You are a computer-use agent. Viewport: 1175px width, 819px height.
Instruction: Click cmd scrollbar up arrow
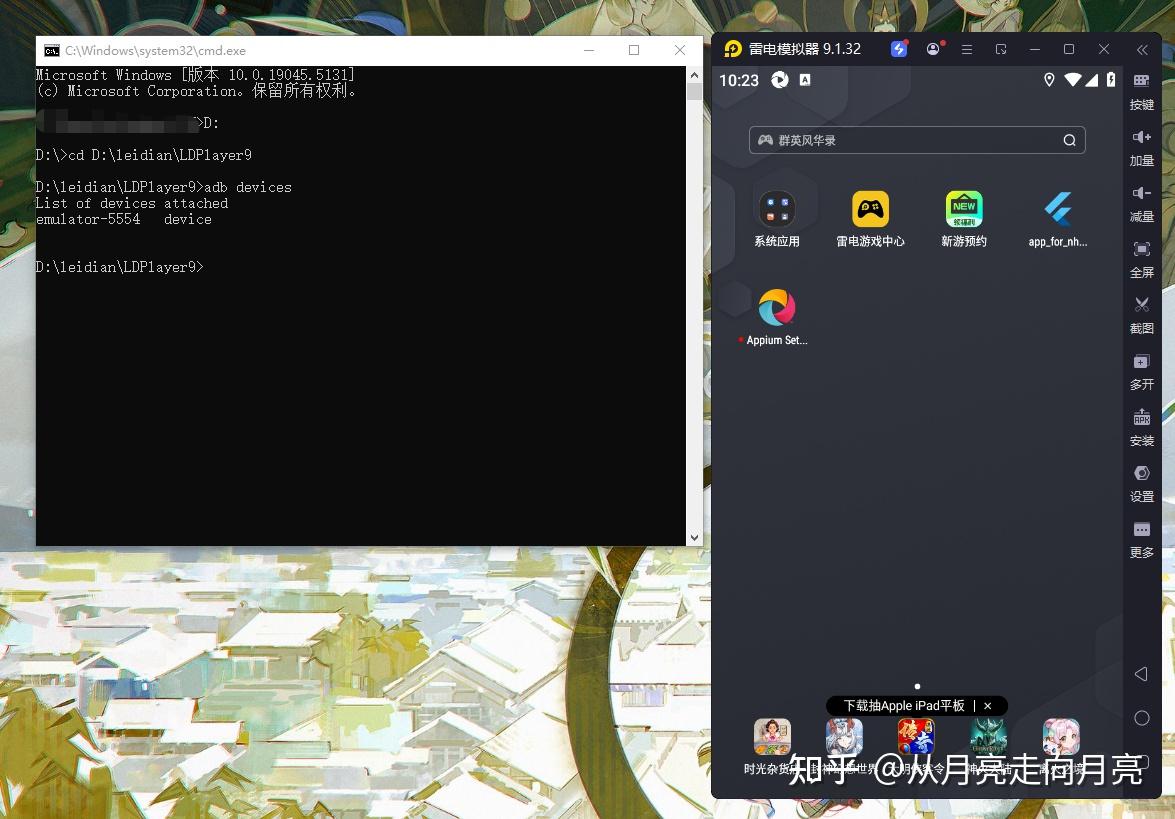pyautogui.click(x=694, y=75)
